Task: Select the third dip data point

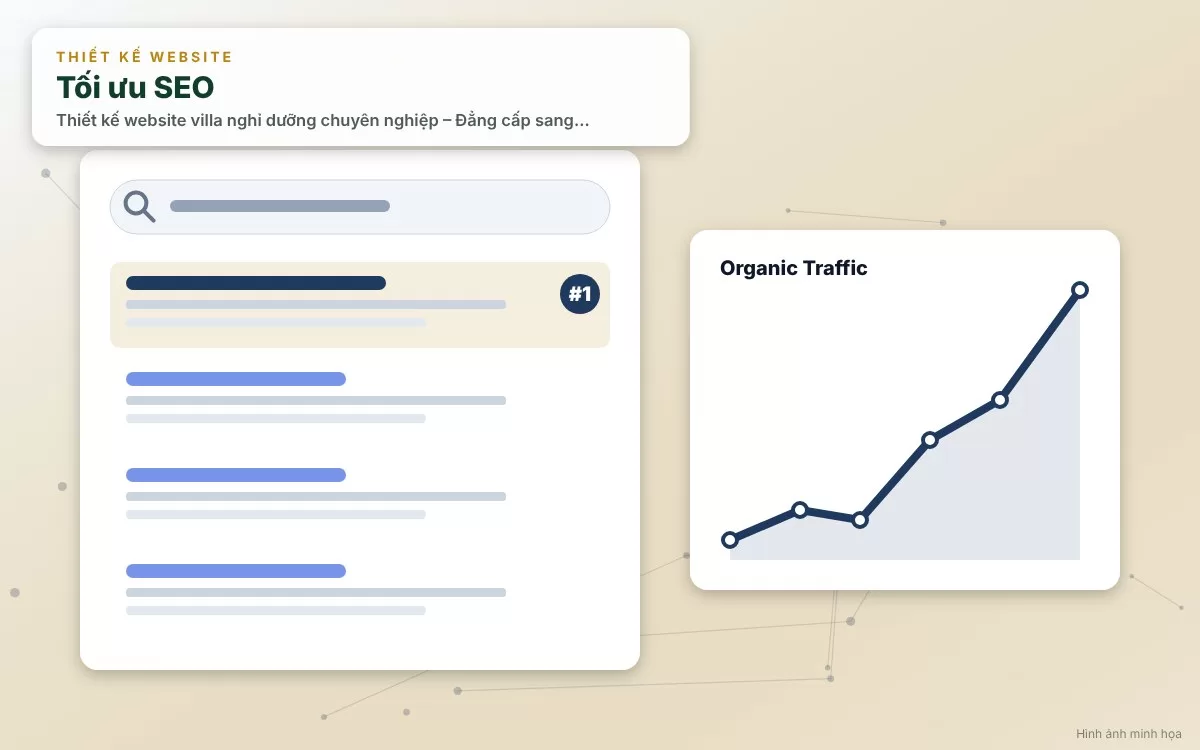Action: tap(860, 520)
